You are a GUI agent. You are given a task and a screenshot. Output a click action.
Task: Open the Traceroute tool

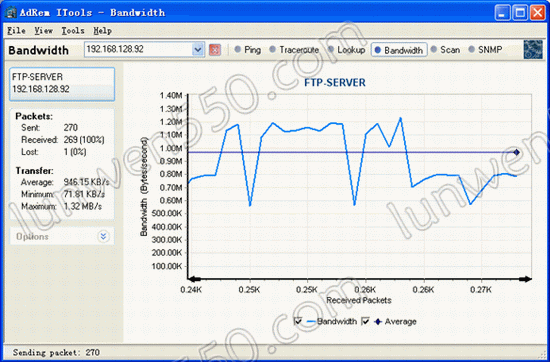coord(294,50)
